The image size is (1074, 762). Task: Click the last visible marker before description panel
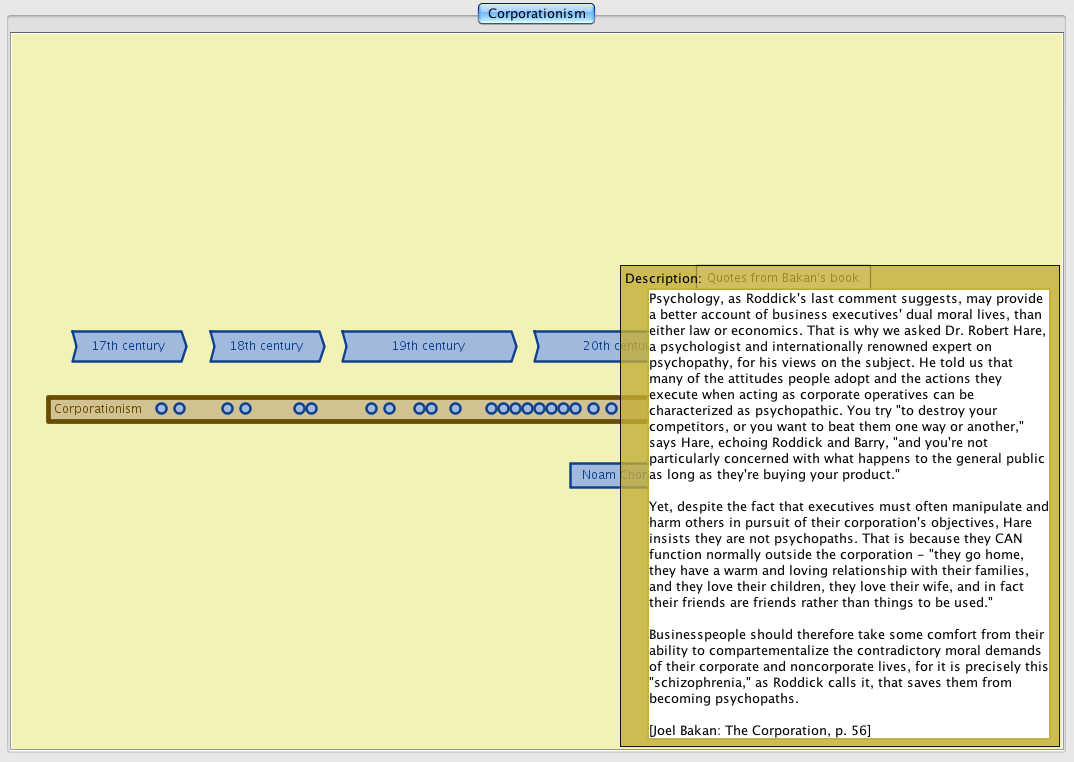pos(612,409)
